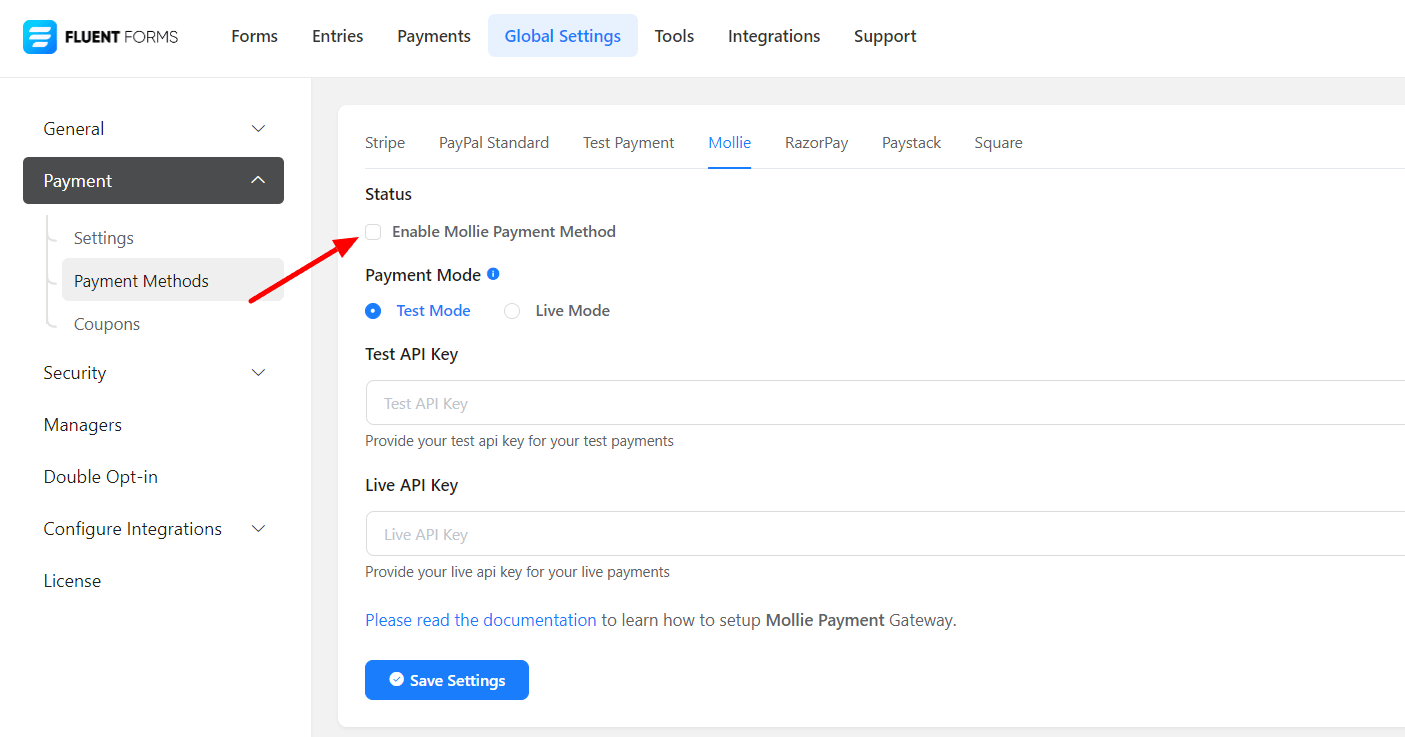Expand the Security sidebar section
Screen dimensions: 1405x737
258,373
